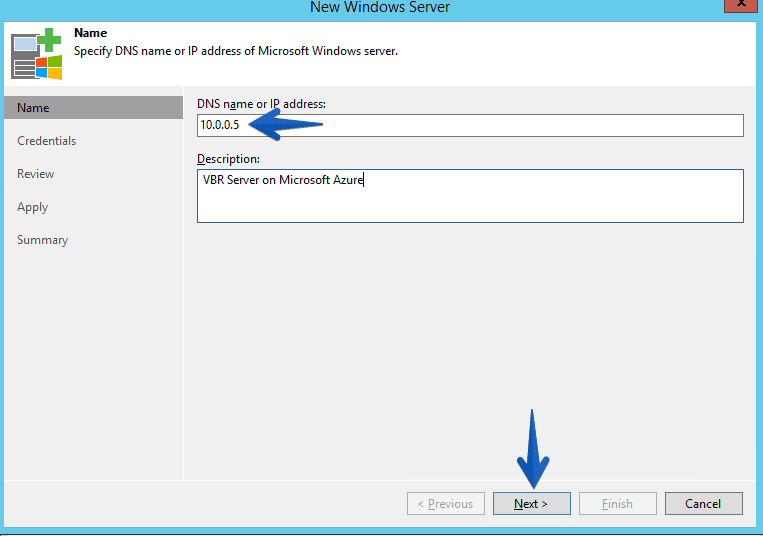
Task: Click inside the Description text box
Action: click(470, 196)
